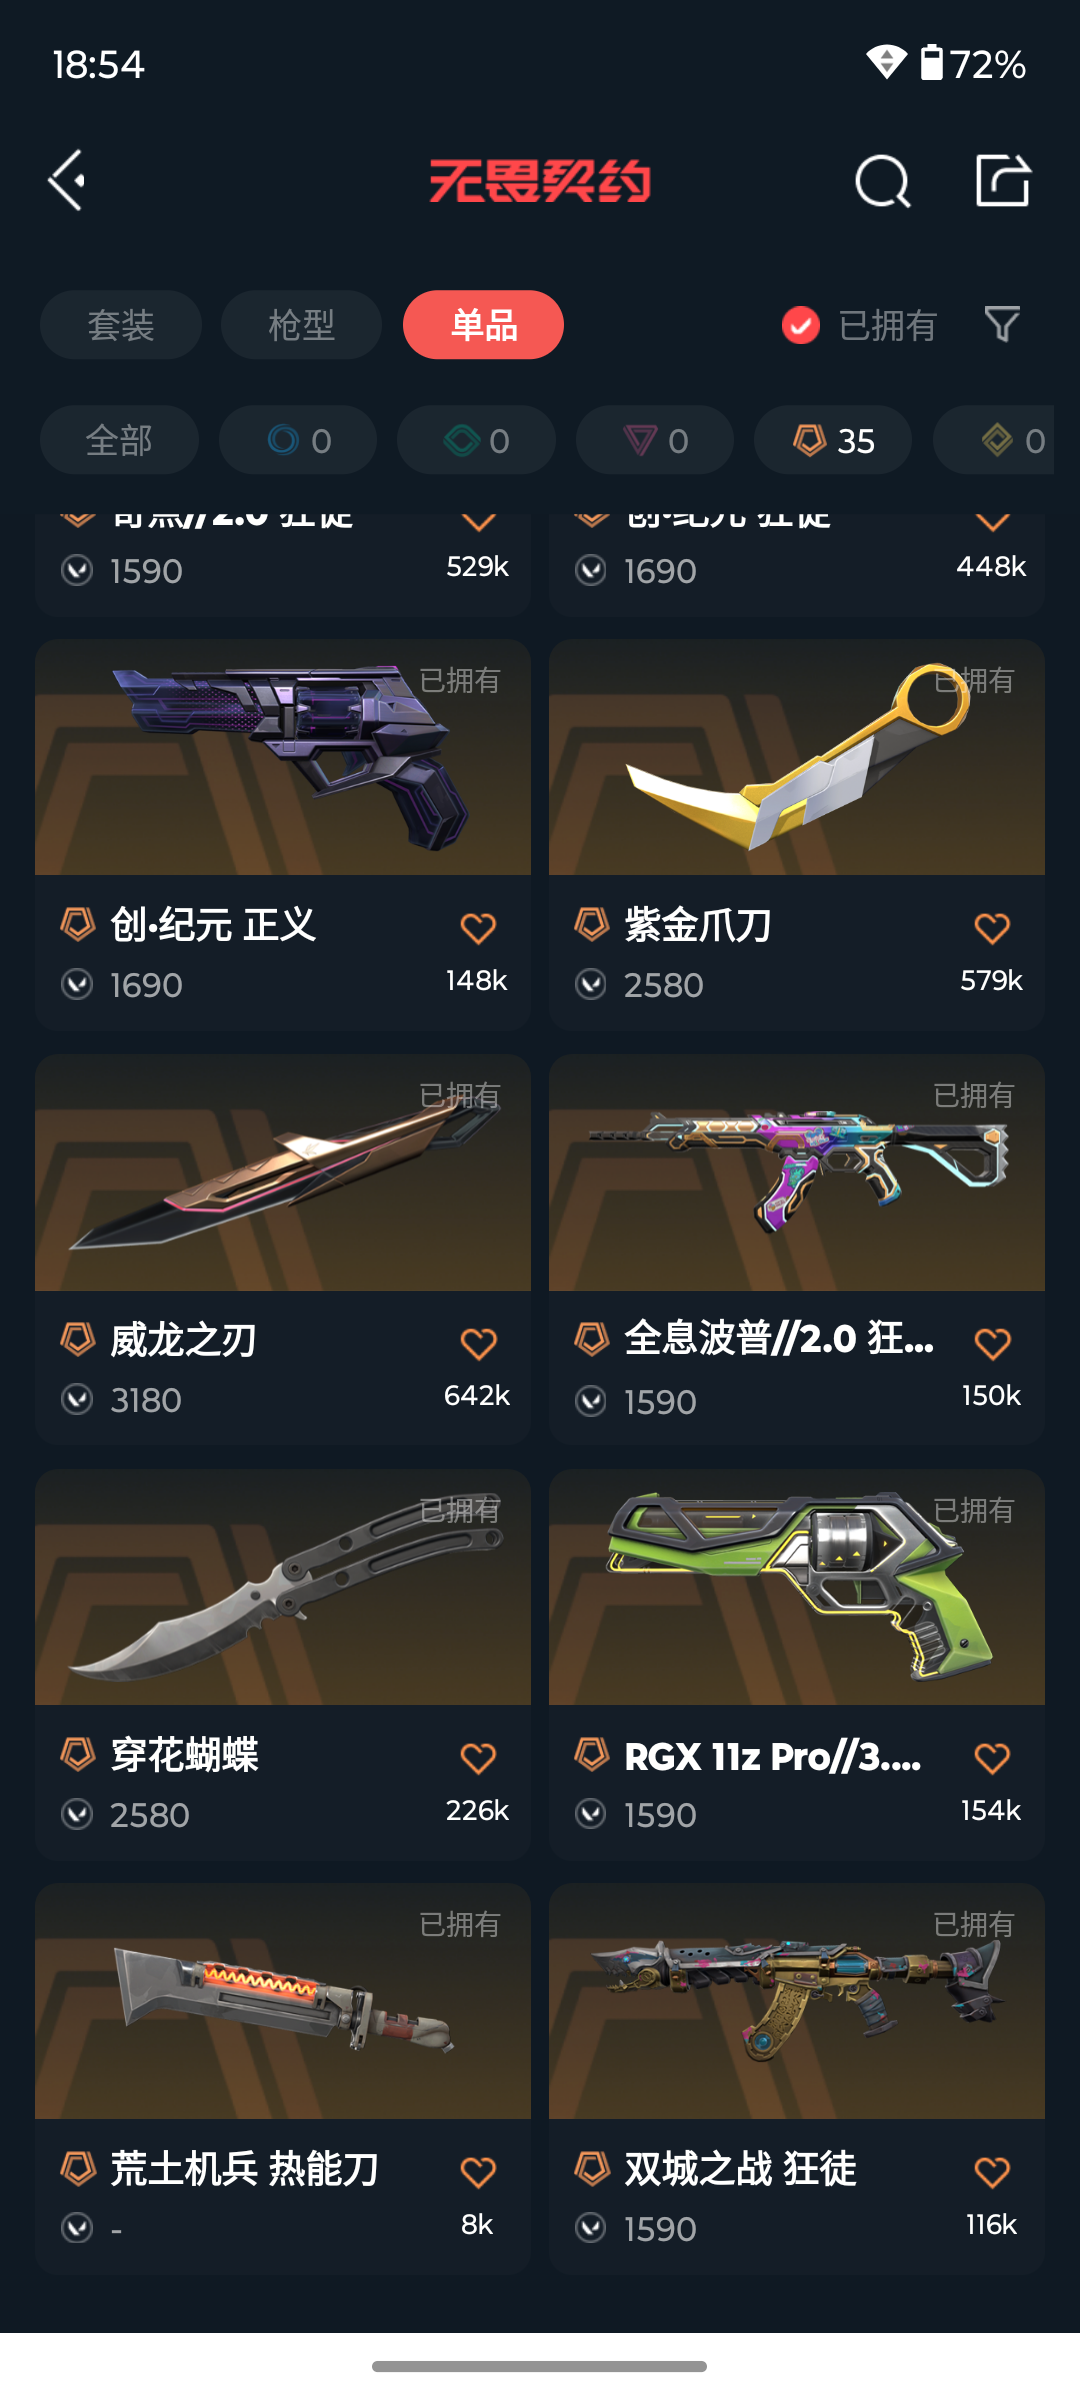Favorite 创·纪元 正义 heart icon
Image resolution: width=1080 pixels, height=2400 pixels.
(478, 928)
